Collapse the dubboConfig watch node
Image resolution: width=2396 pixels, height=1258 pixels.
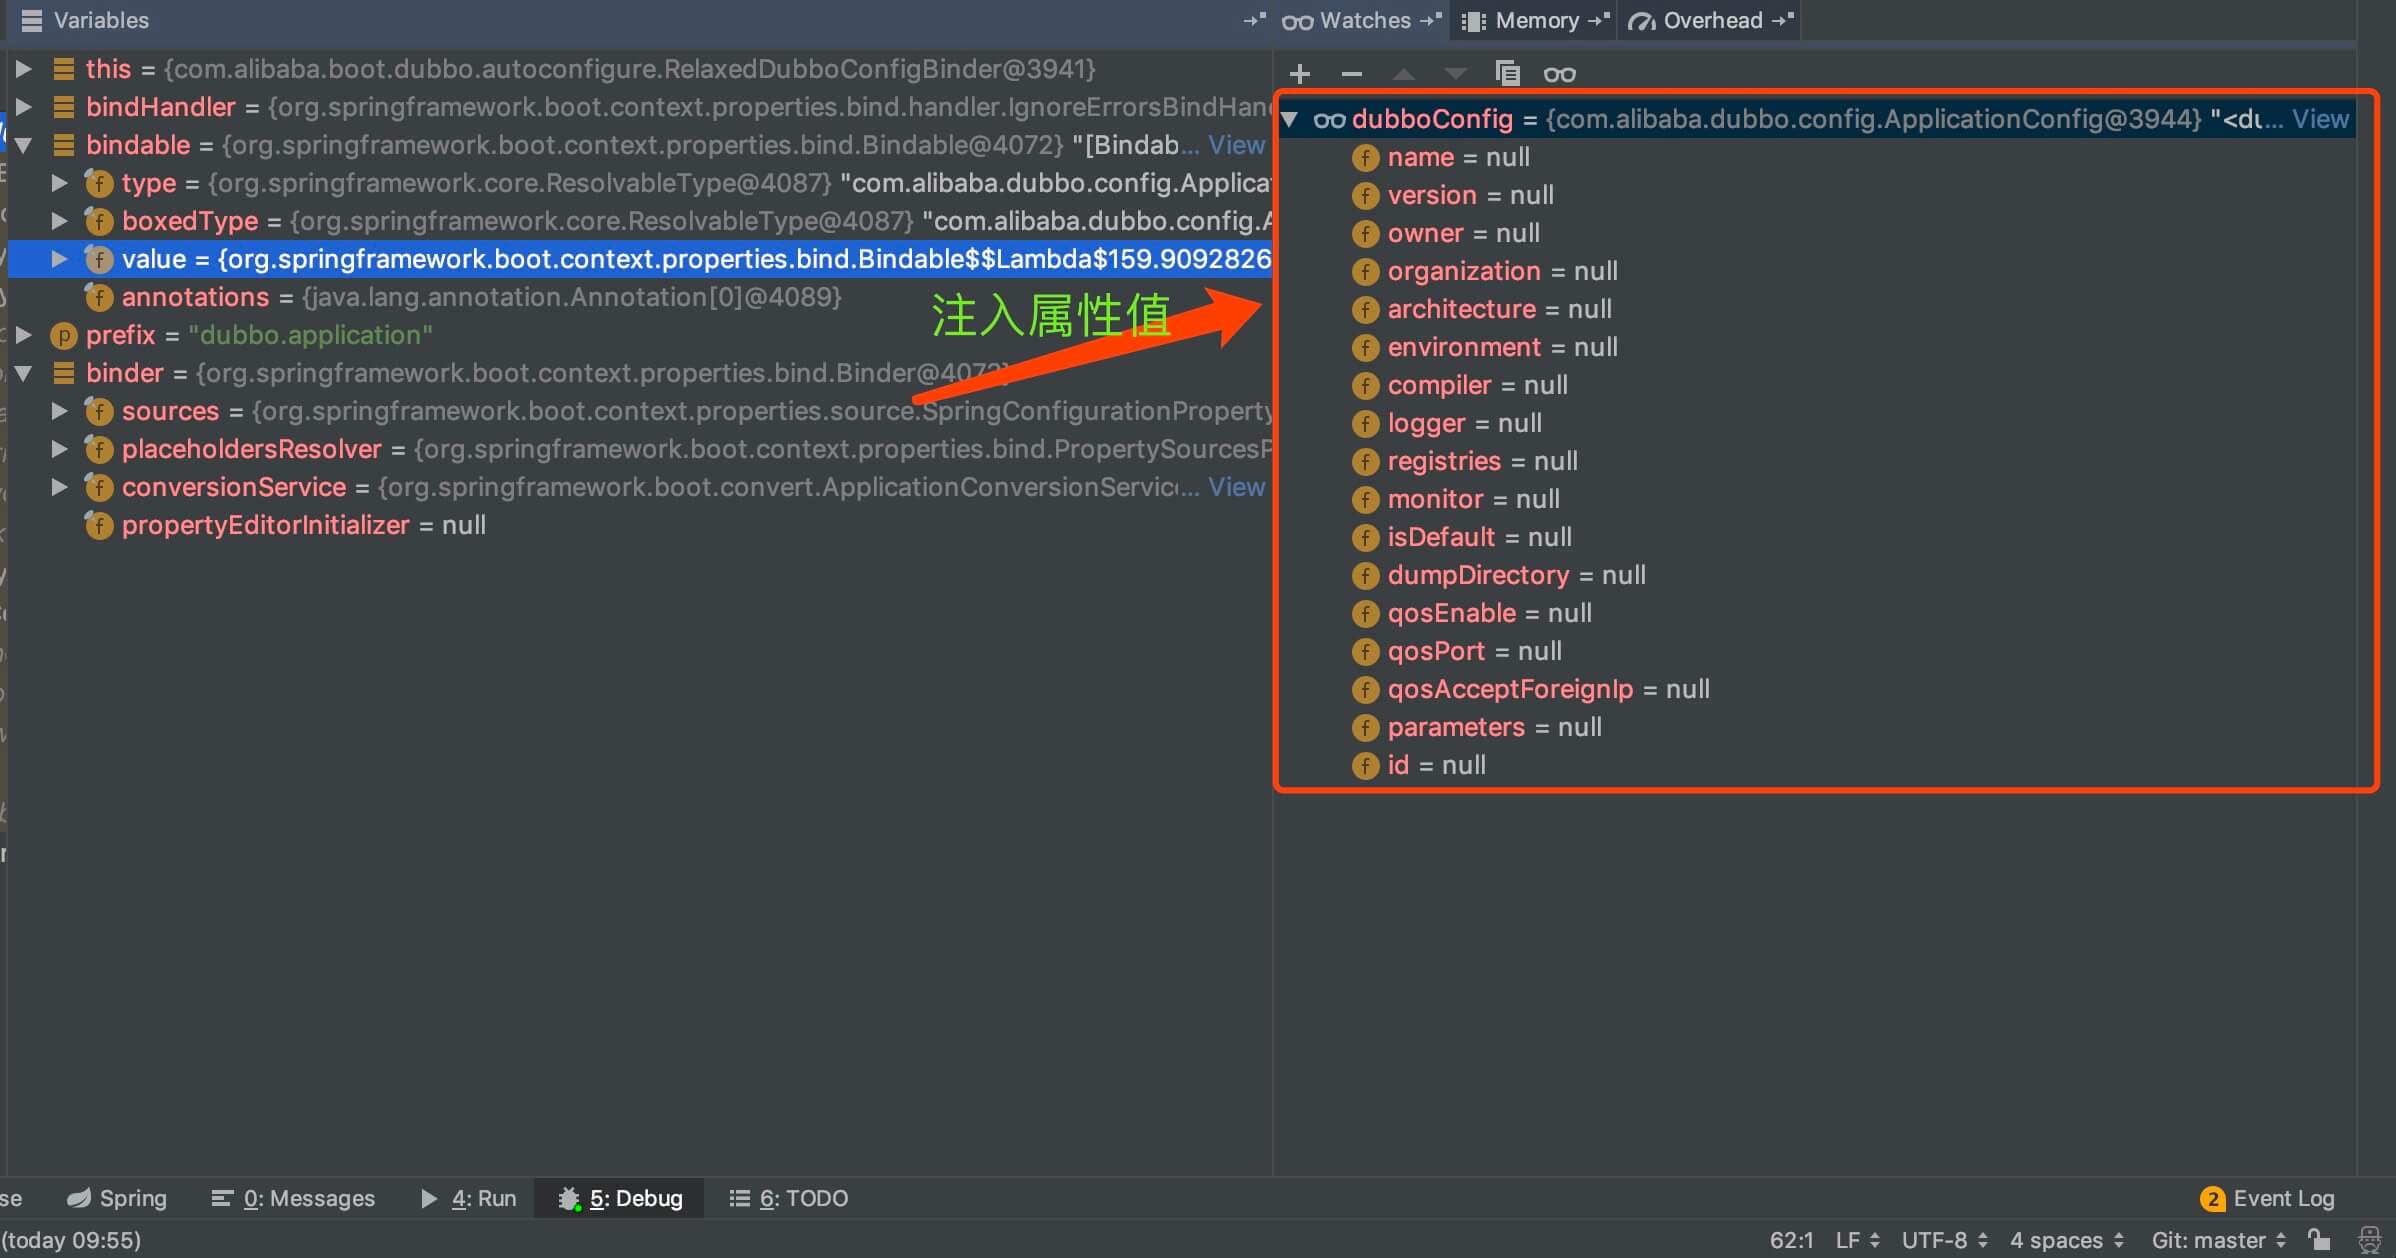pos(1290,120)
